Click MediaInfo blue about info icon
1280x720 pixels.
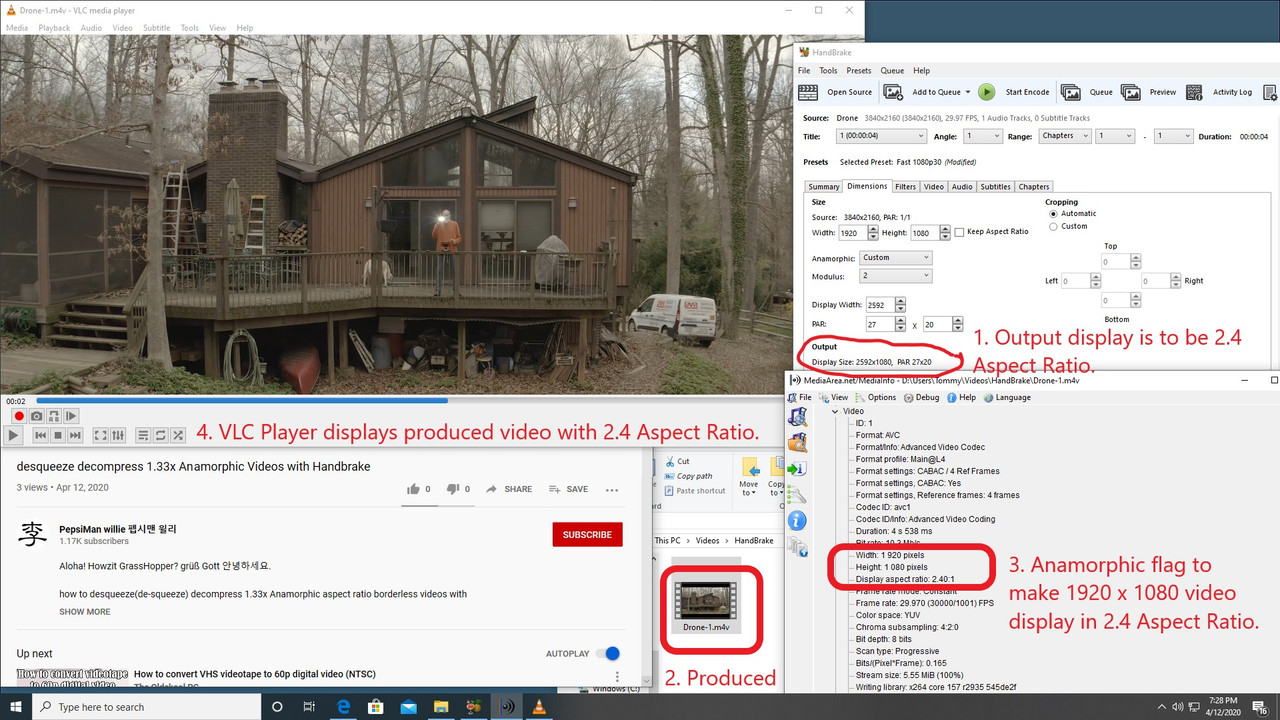click(797, 520)
